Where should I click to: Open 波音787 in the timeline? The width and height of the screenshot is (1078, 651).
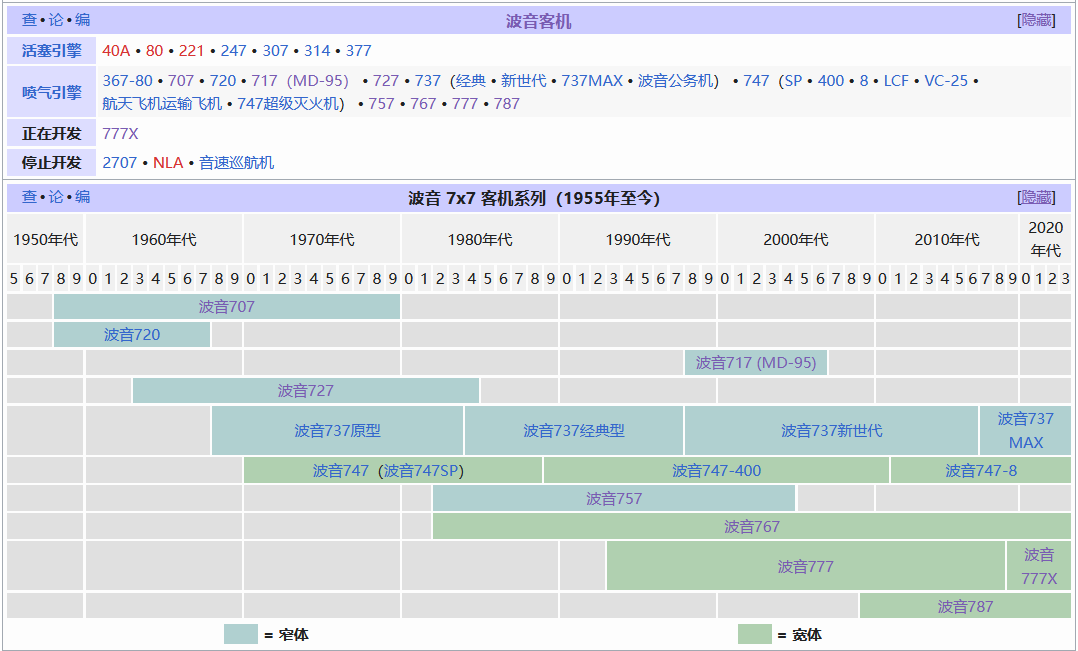[965, 607]
